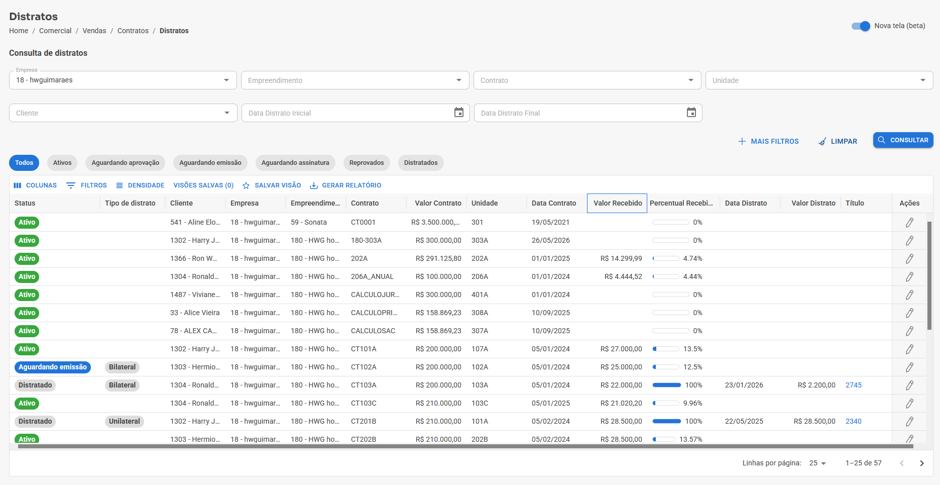The width and height of the screenshot is (940, 485).
Task: Select the Distratados filter chip
Action: pyautogui.click(x=421, y=162)
